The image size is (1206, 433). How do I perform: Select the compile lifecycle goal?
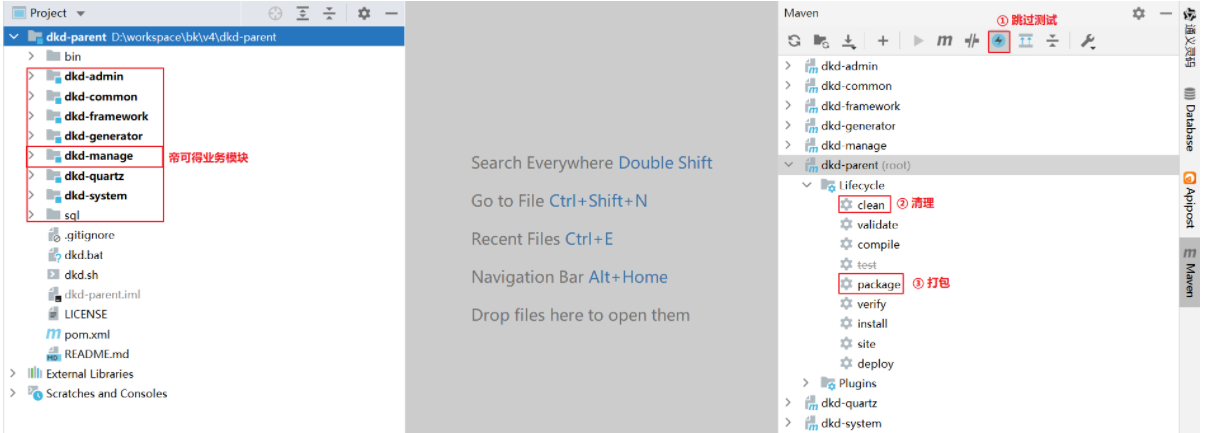point(878,245)
